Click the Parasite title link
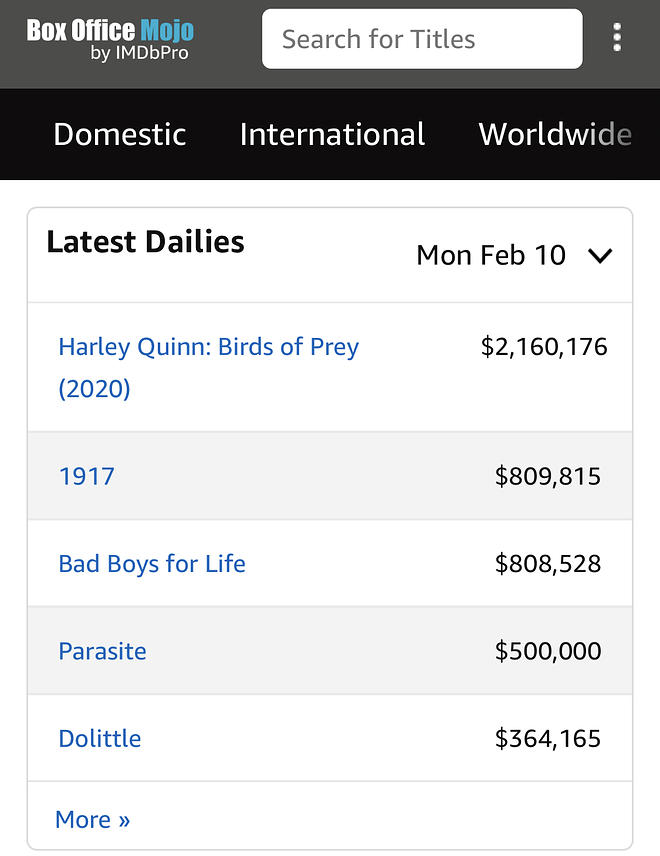The height and width of the screenshot is (856, 660). point(102,651)
